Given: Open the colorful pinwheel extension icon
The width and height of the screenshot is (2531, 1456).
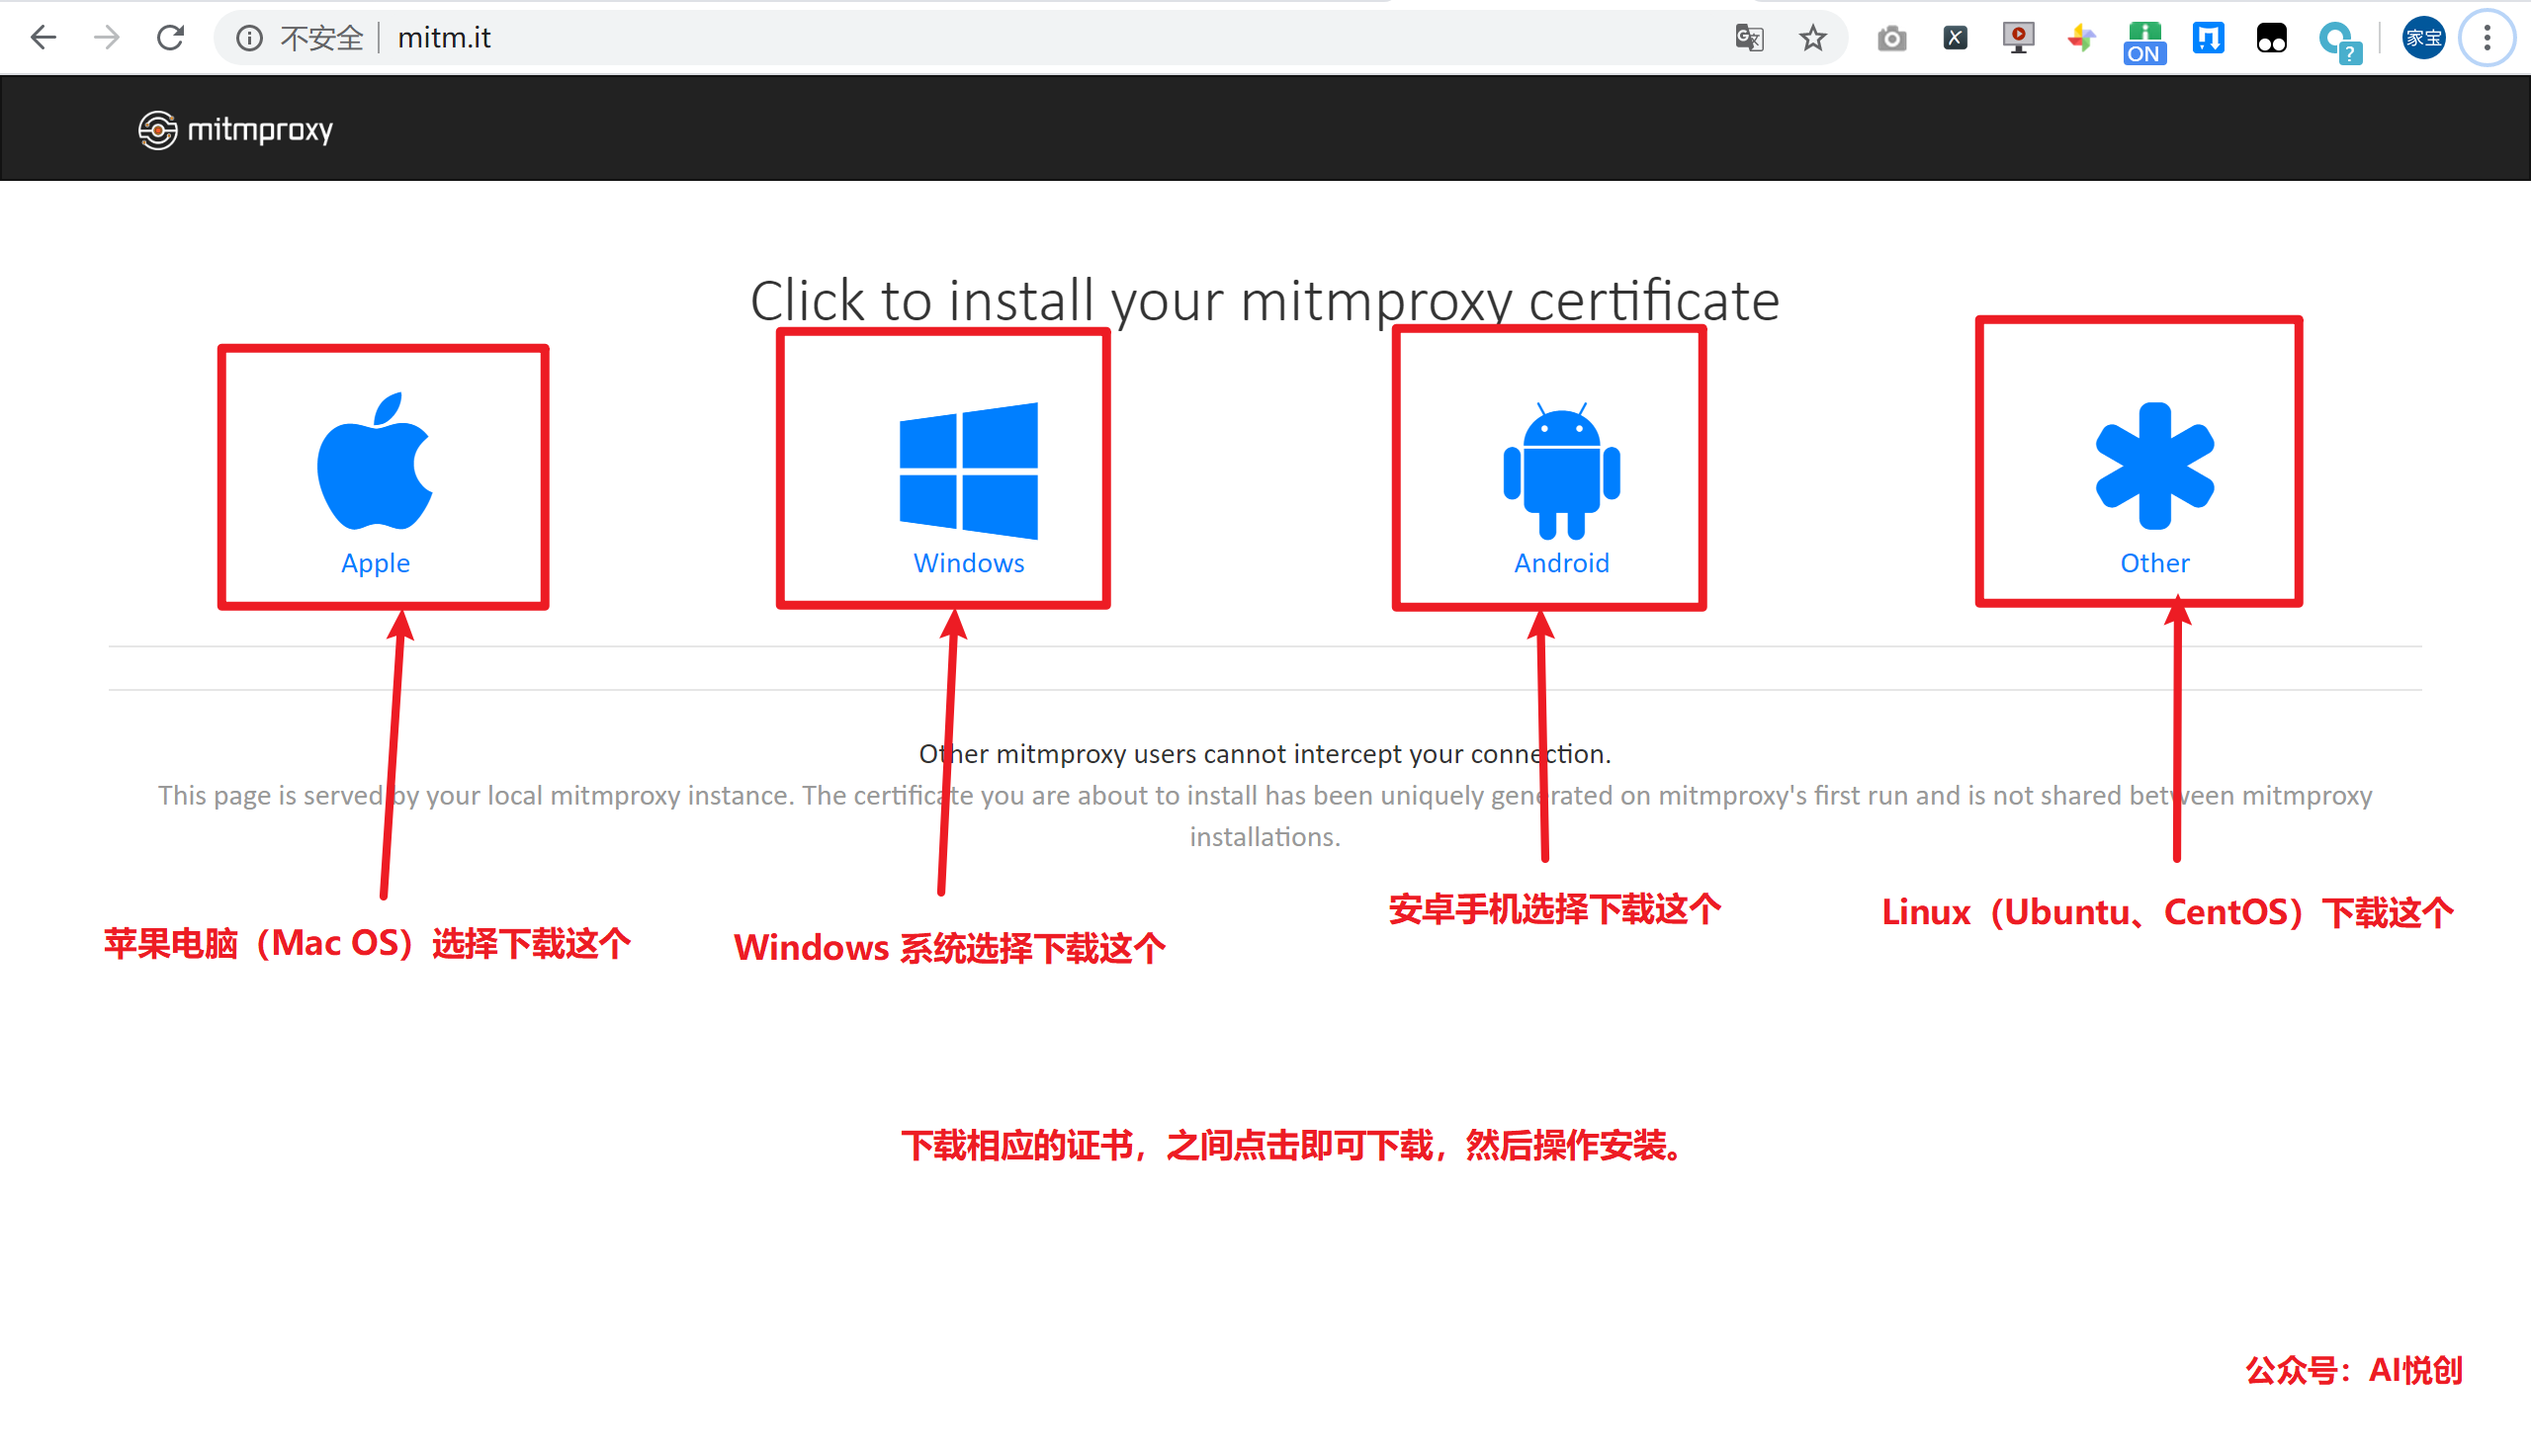Looking at the screenshot, I should pos(2081,38).
